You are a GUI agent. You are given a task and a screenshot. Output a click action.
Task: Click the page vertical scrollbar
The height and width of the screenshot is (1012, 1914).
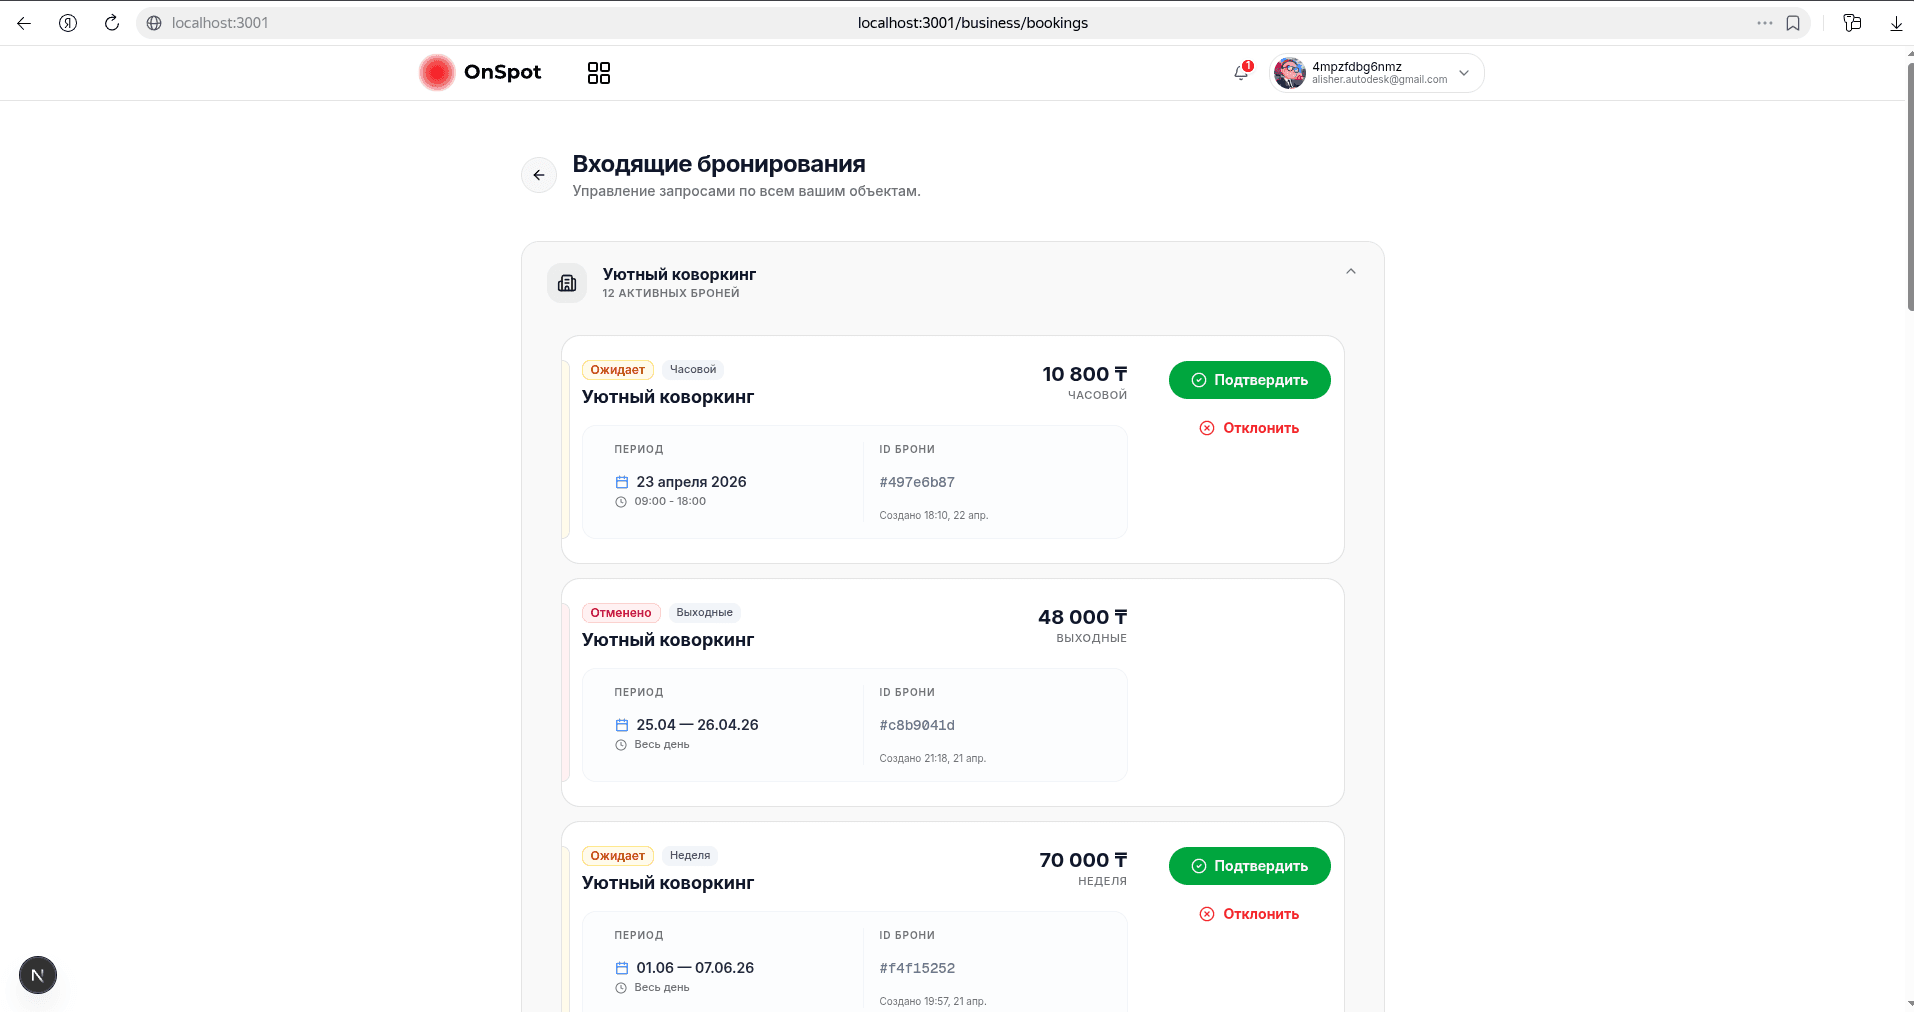click(1910, 187)
